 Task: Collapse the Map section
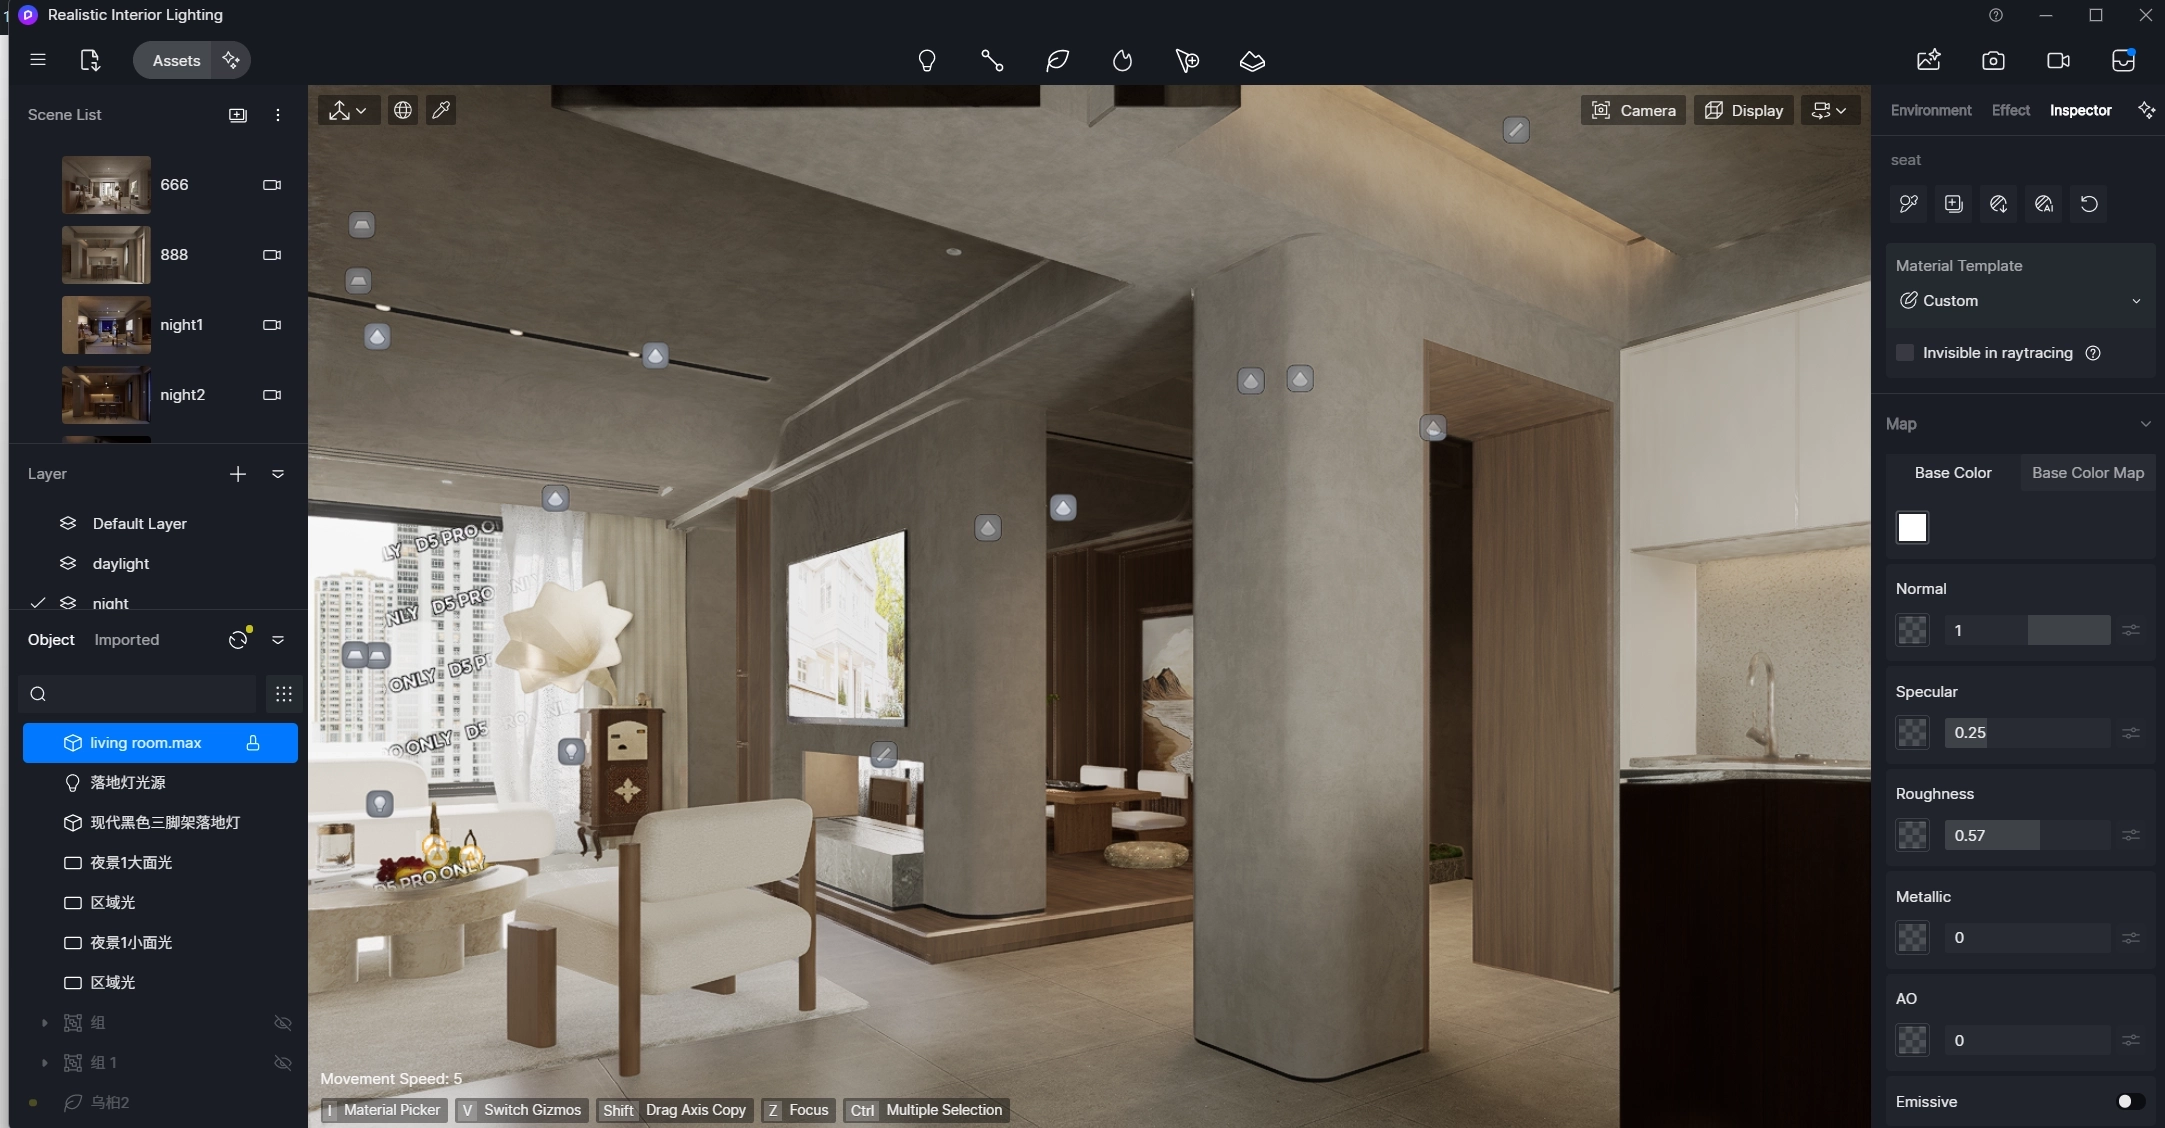click(x=2145, y=424)
